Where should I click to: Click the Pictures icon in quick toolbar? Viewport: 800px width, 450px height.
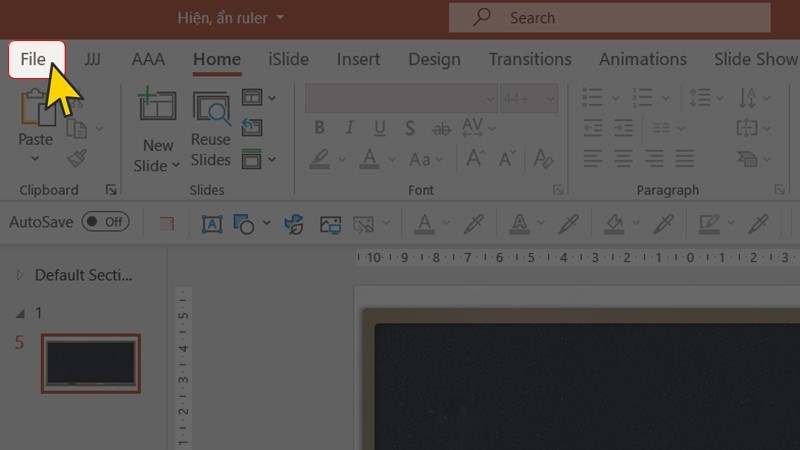(330, 224)
